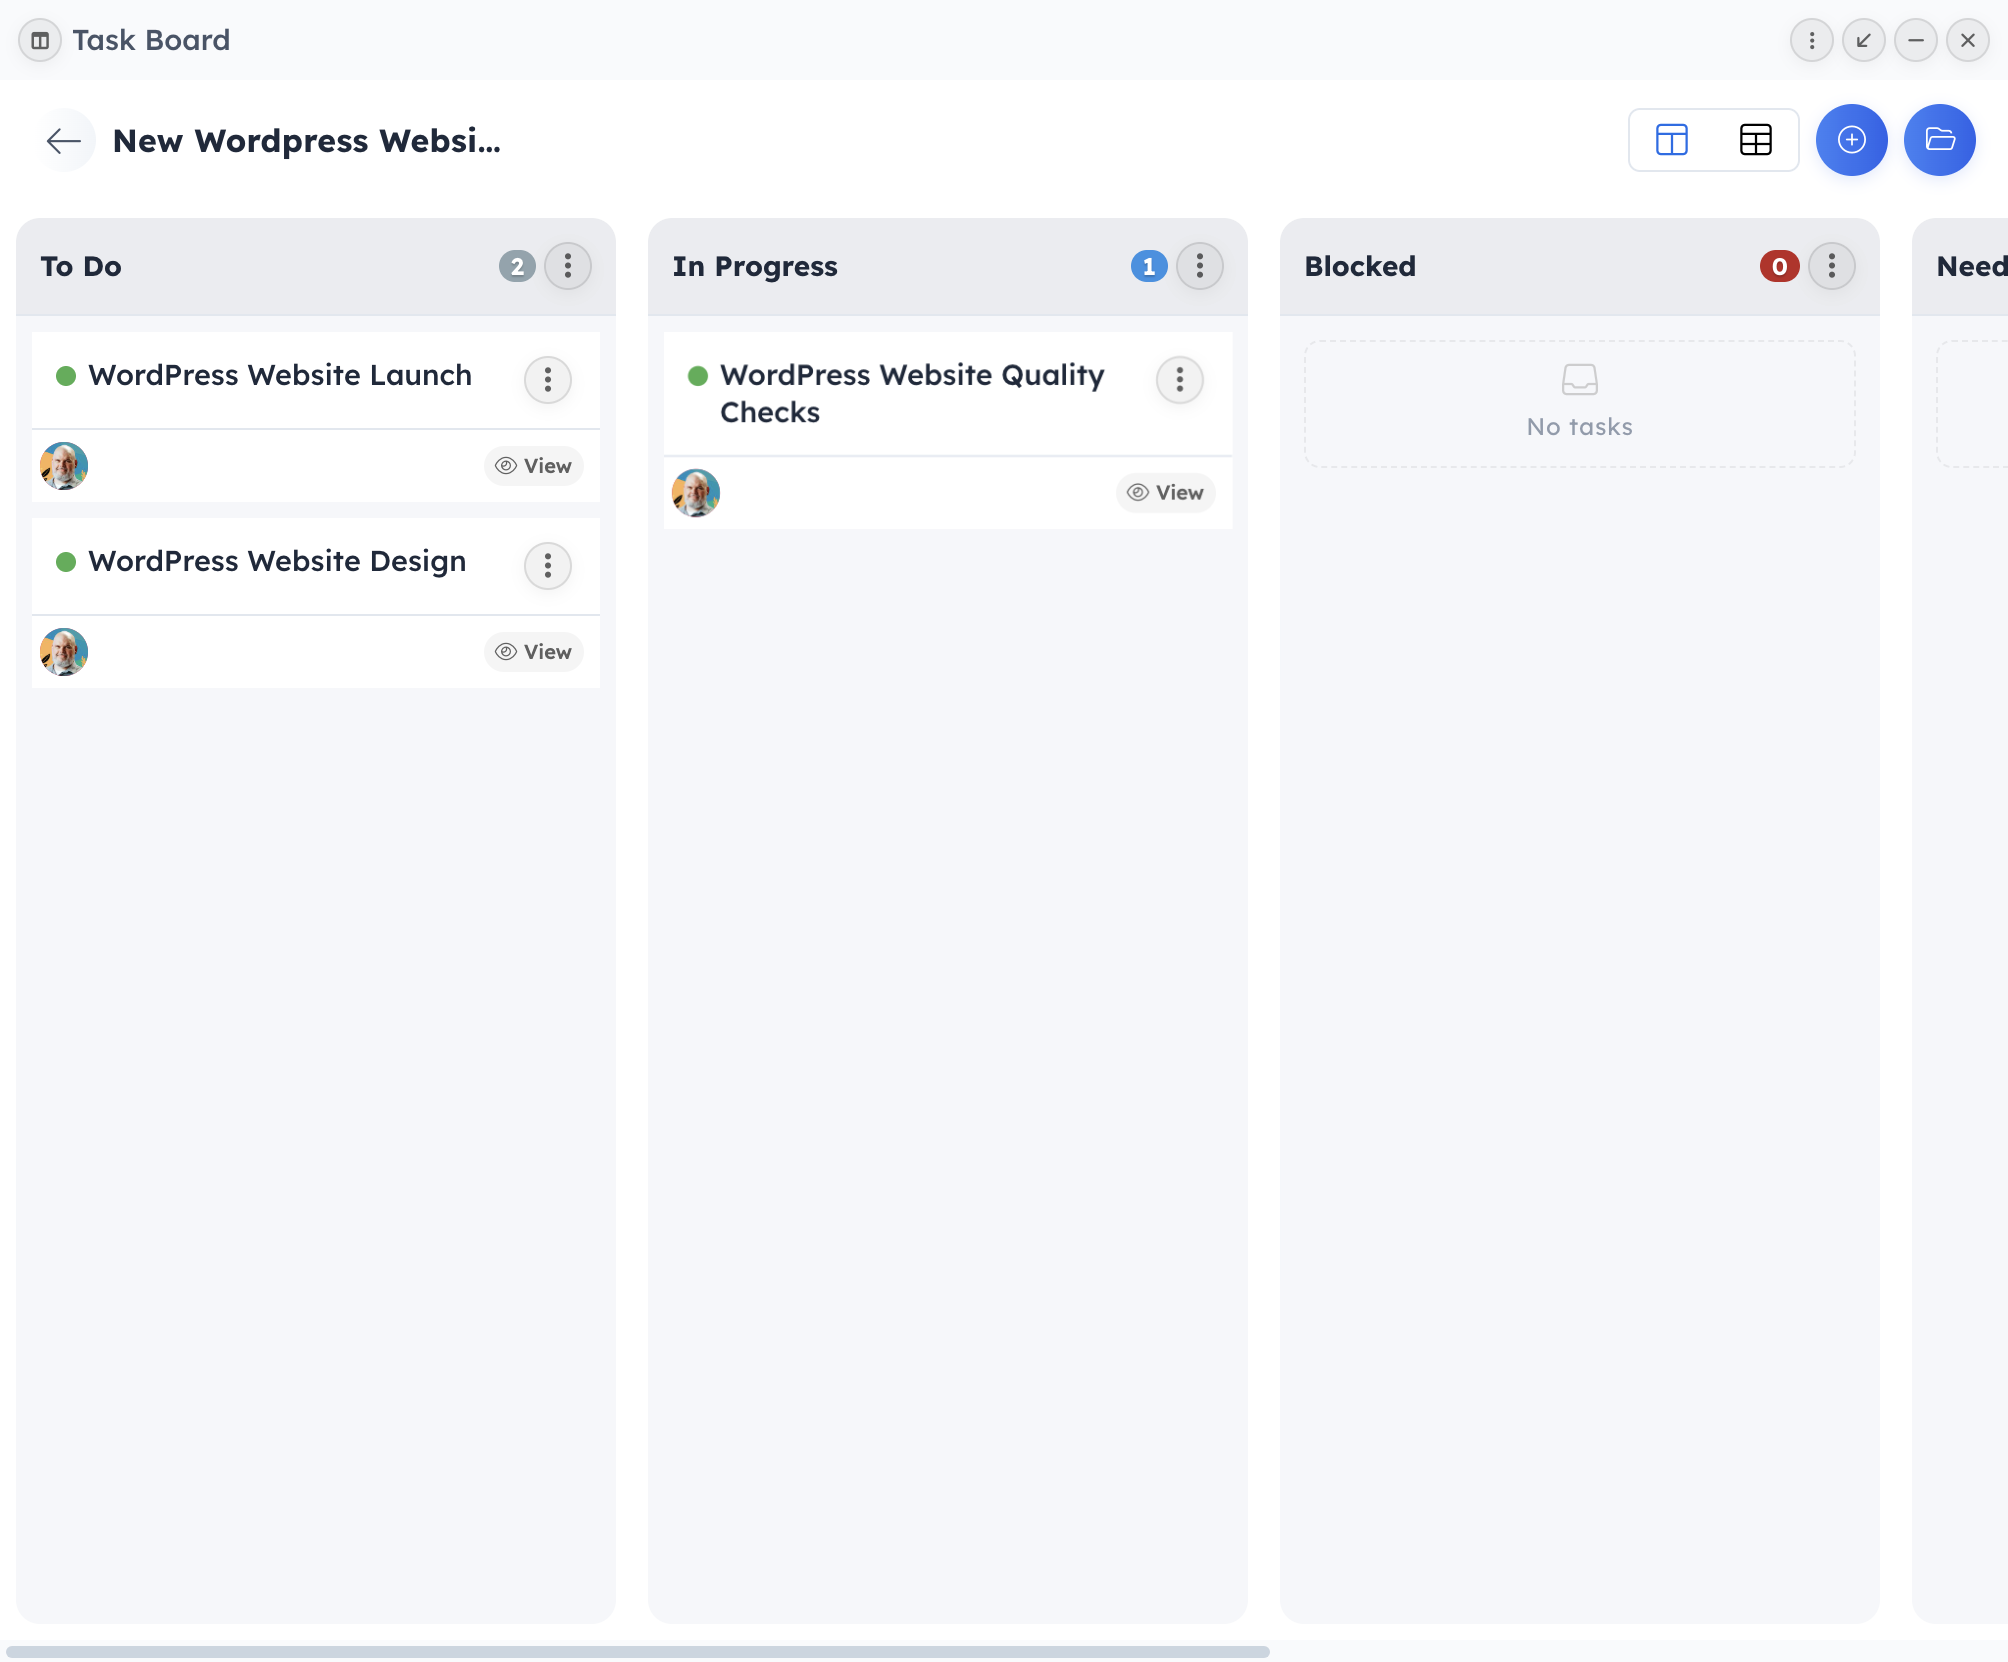Viewport: 2008px width, 1662px height.
Task: Open WordPress Website Launch card menu
Action: point(548,380)
